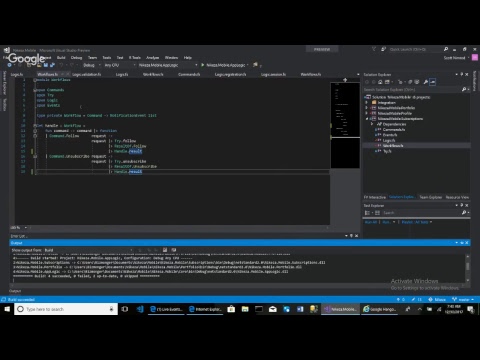Open the Window menu

(171, 58)
